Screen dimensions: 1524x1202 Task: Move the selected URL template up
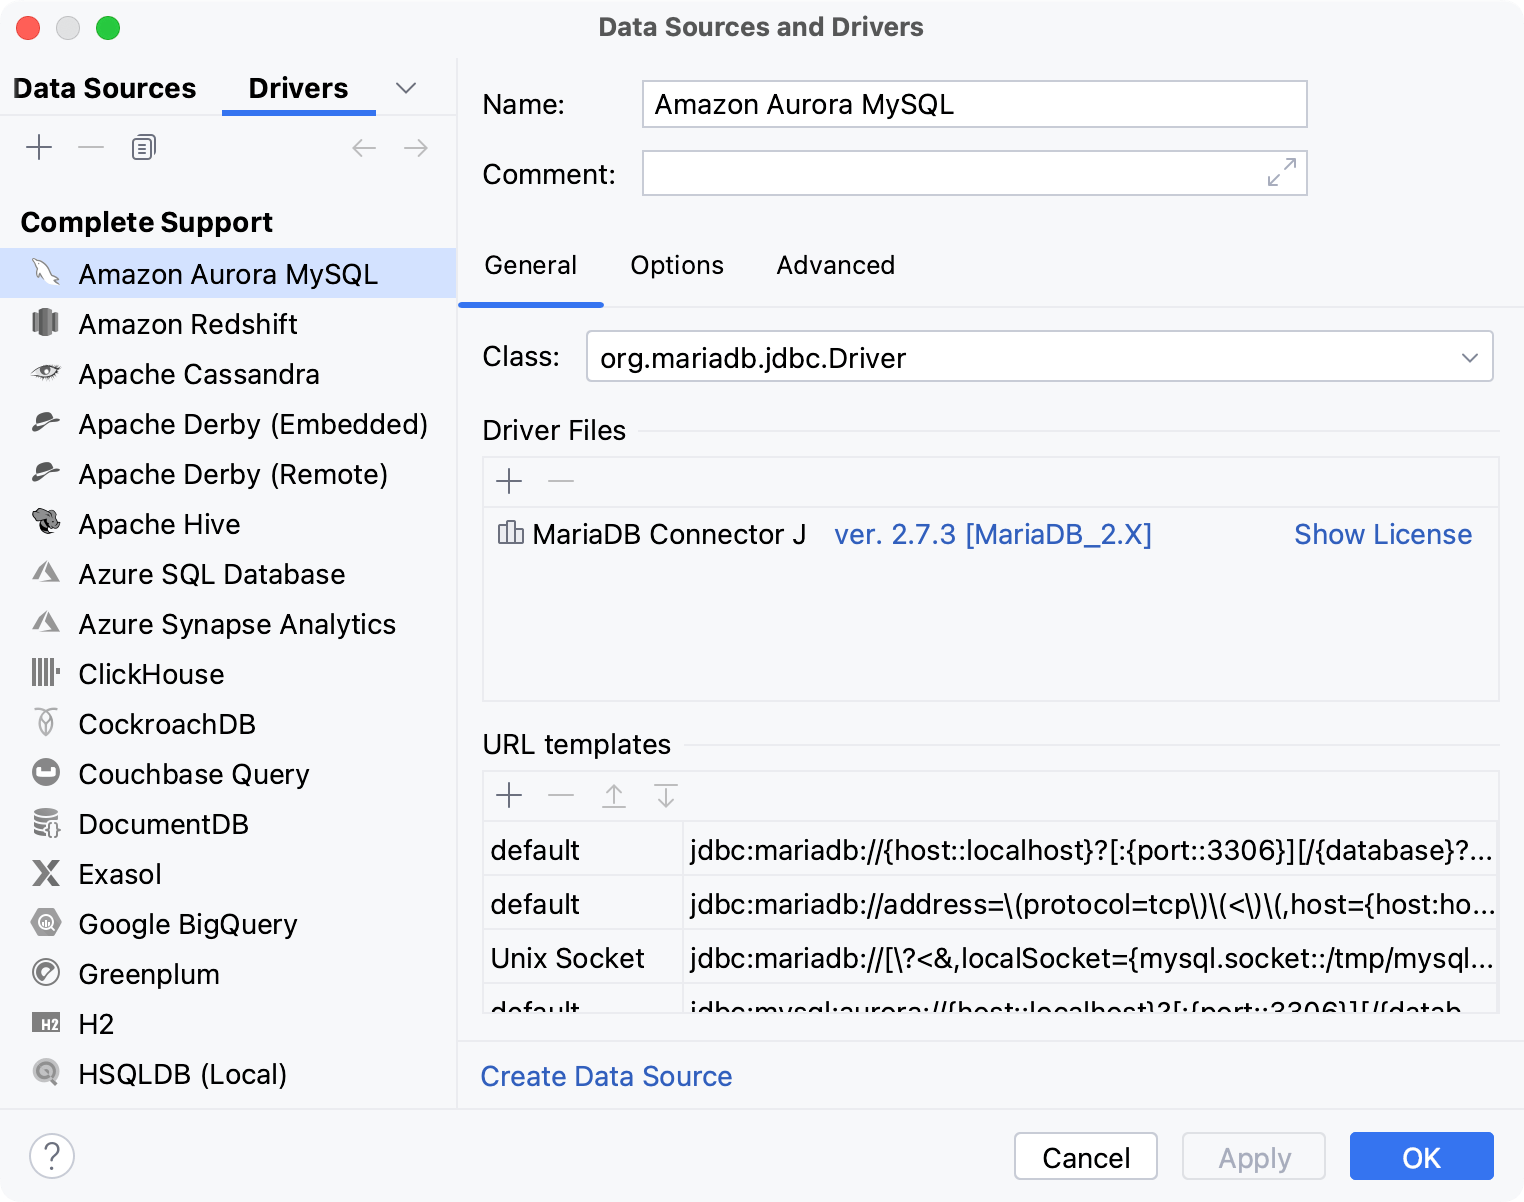pyautogui.click(x=613, y=795)
